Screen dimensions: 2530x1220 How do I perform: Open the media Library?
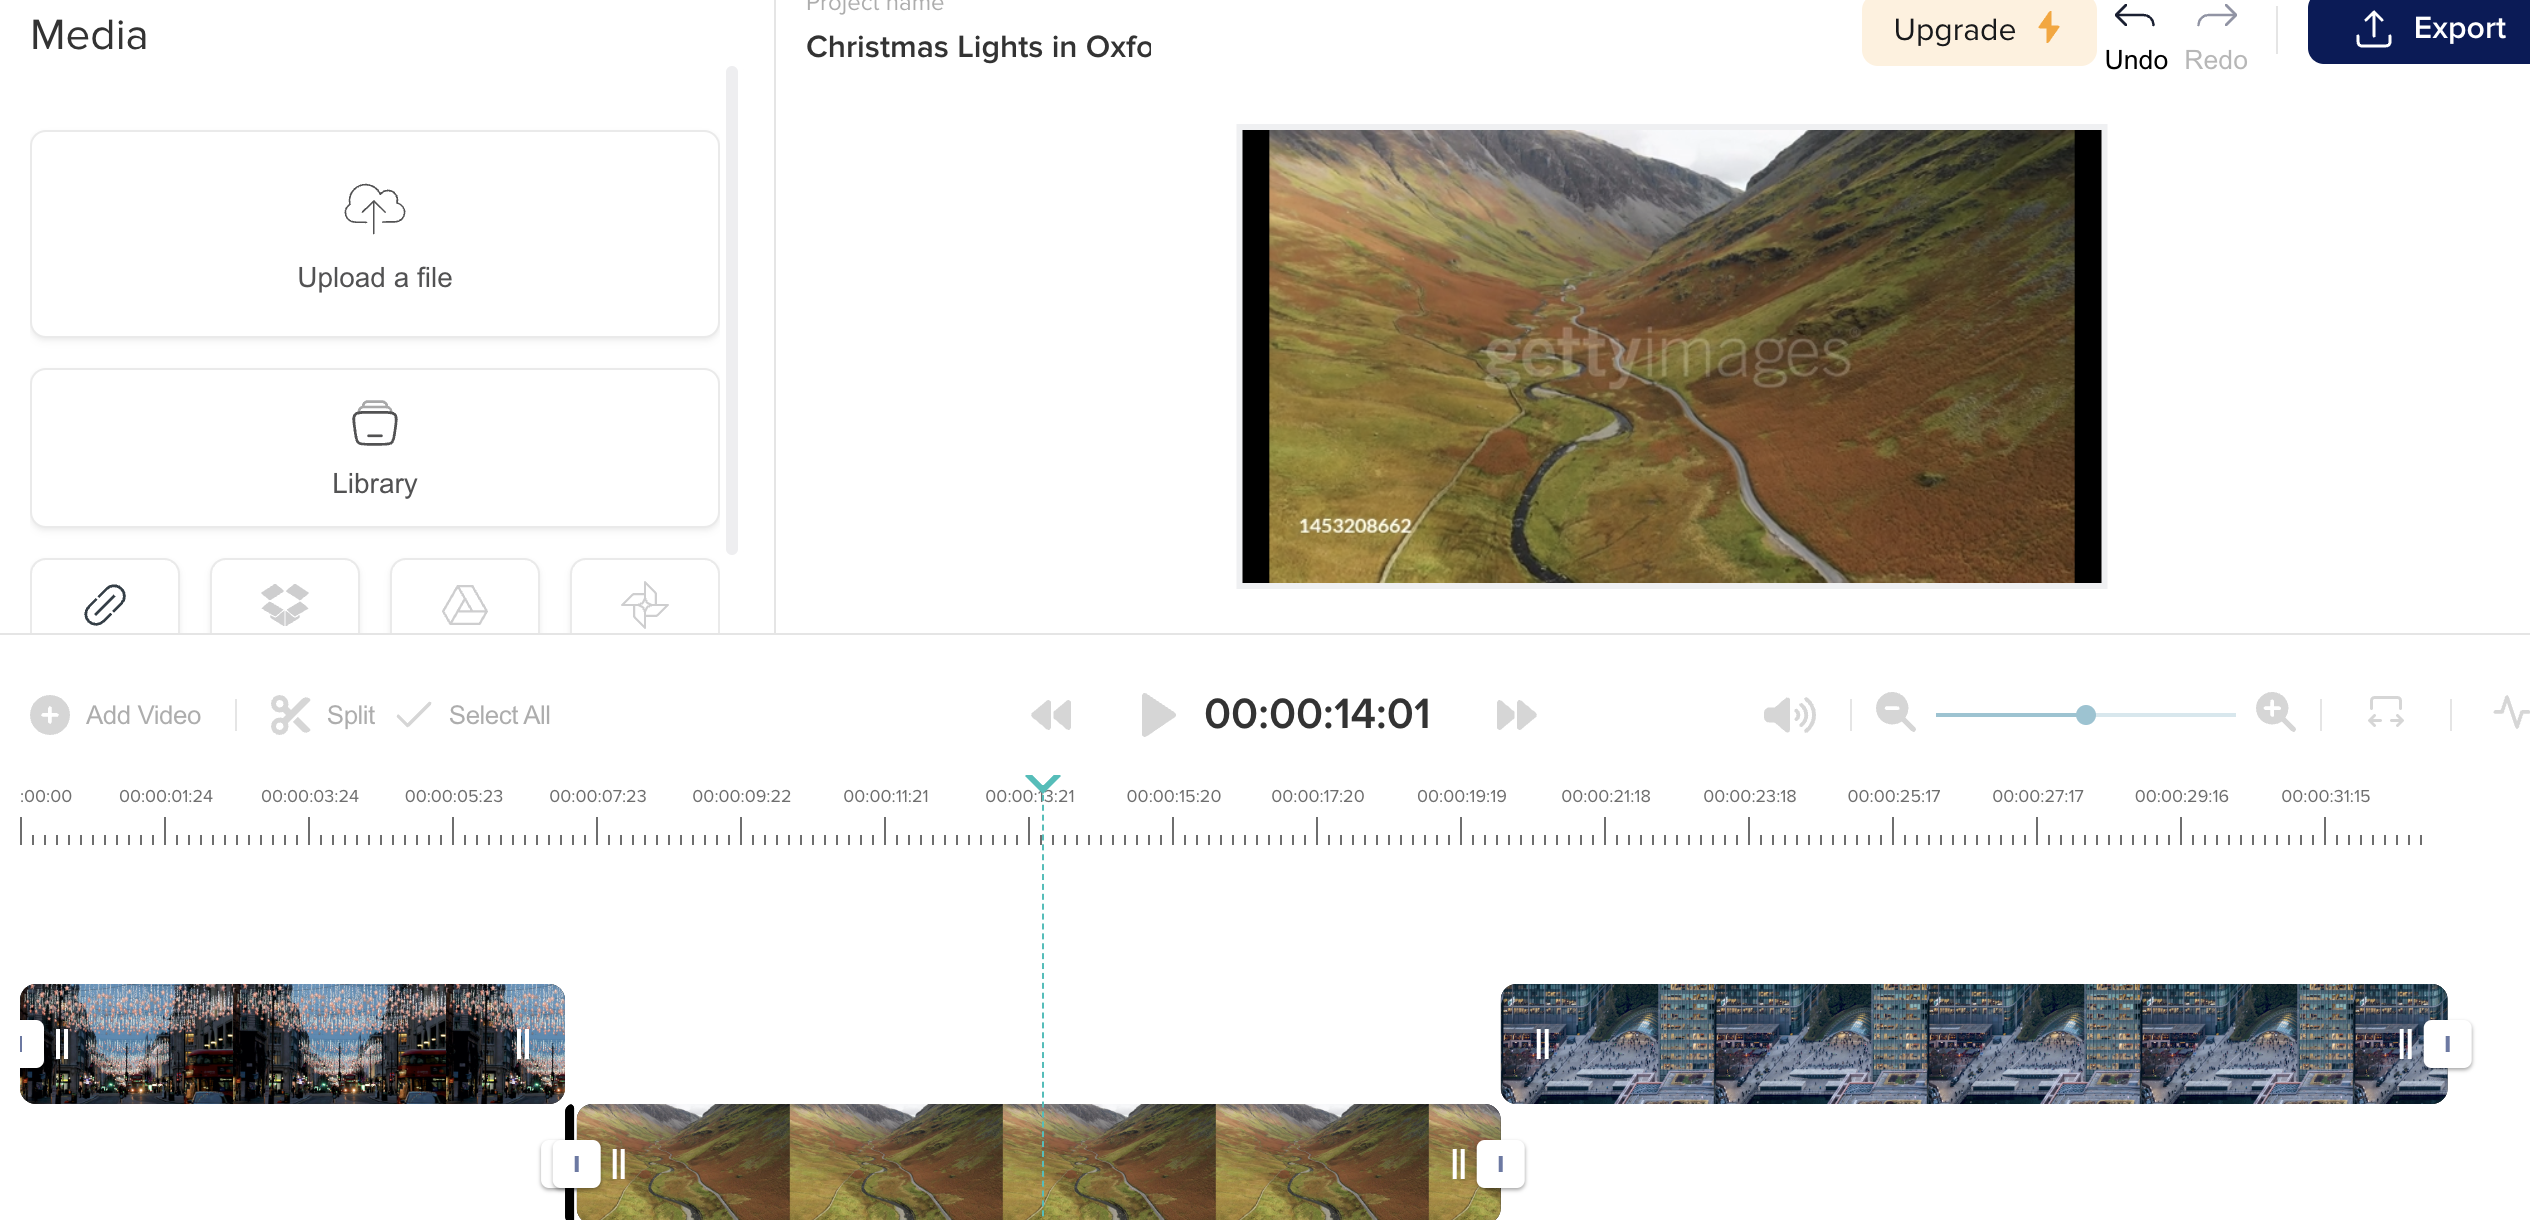tap(374, 448)
